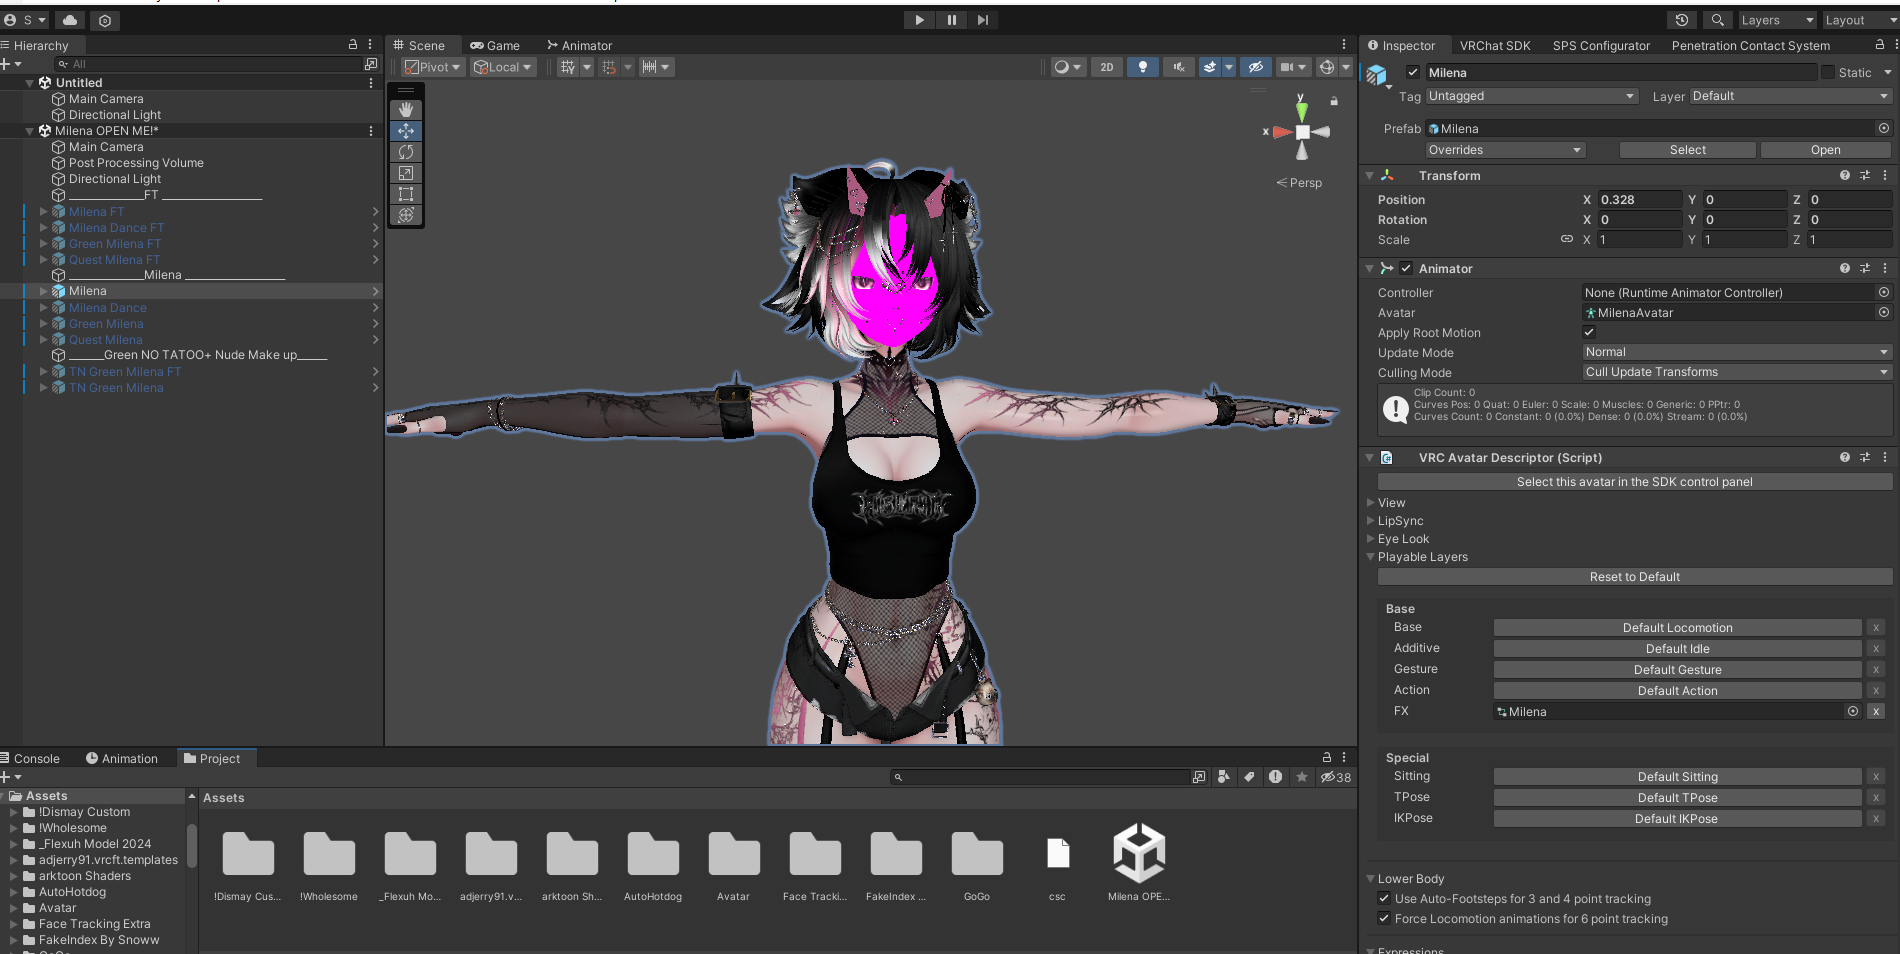
Task: Switch to the Animation tab
Action: [122, 758]
